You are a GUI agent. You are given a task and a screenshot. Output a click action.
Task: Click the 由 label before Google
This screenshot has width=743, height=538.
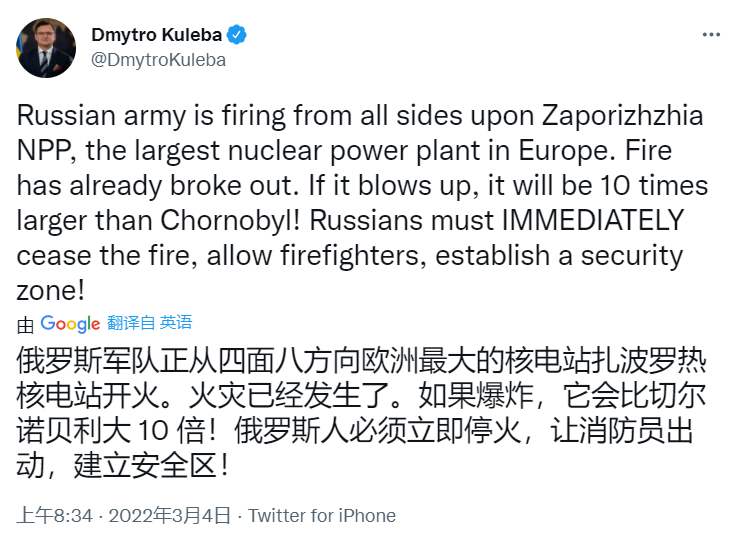point(25,325)
